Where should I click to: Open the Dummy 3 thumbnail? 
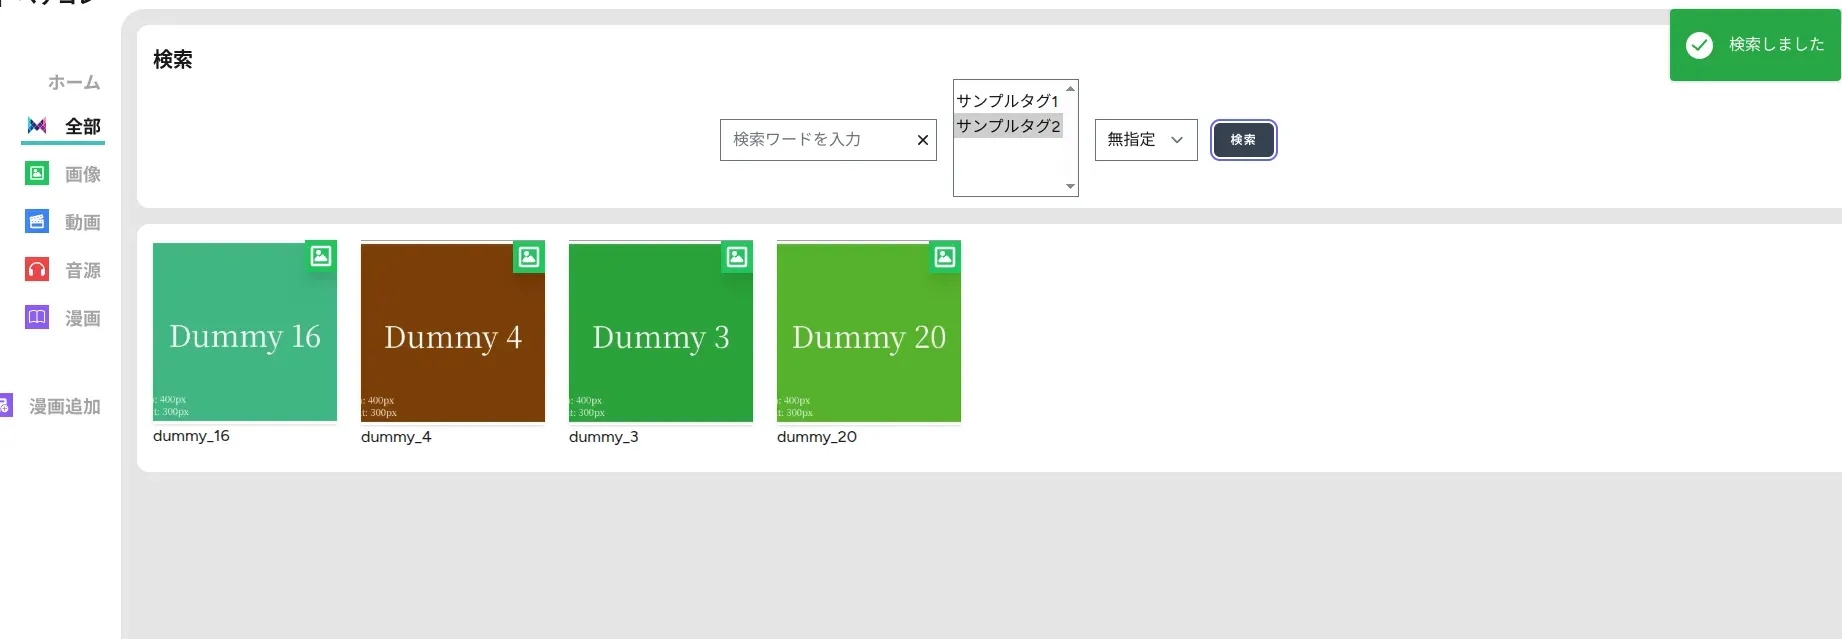click(661, 332)
